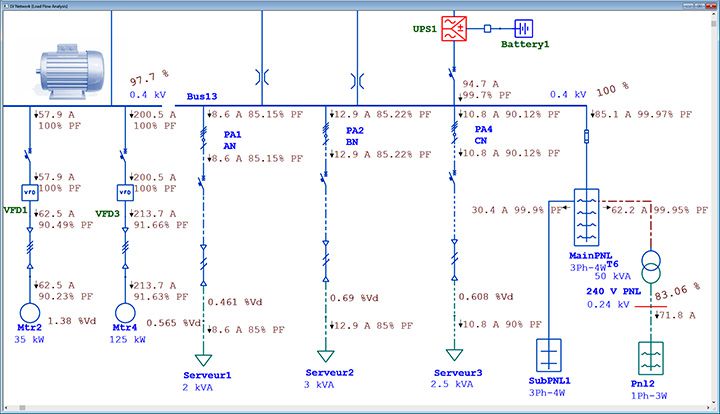720x414 pixels.
Task: Select the PA4 CN breaker label
Action: tap(483, 137)
